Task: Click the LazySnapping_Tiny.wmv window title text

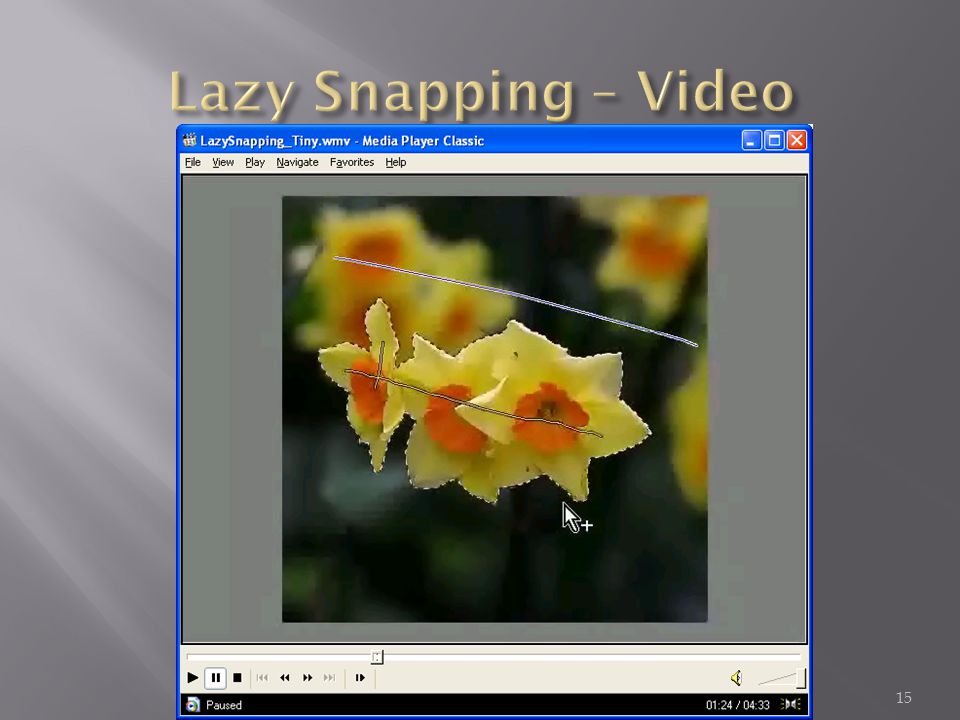Action: coord(342,141)
